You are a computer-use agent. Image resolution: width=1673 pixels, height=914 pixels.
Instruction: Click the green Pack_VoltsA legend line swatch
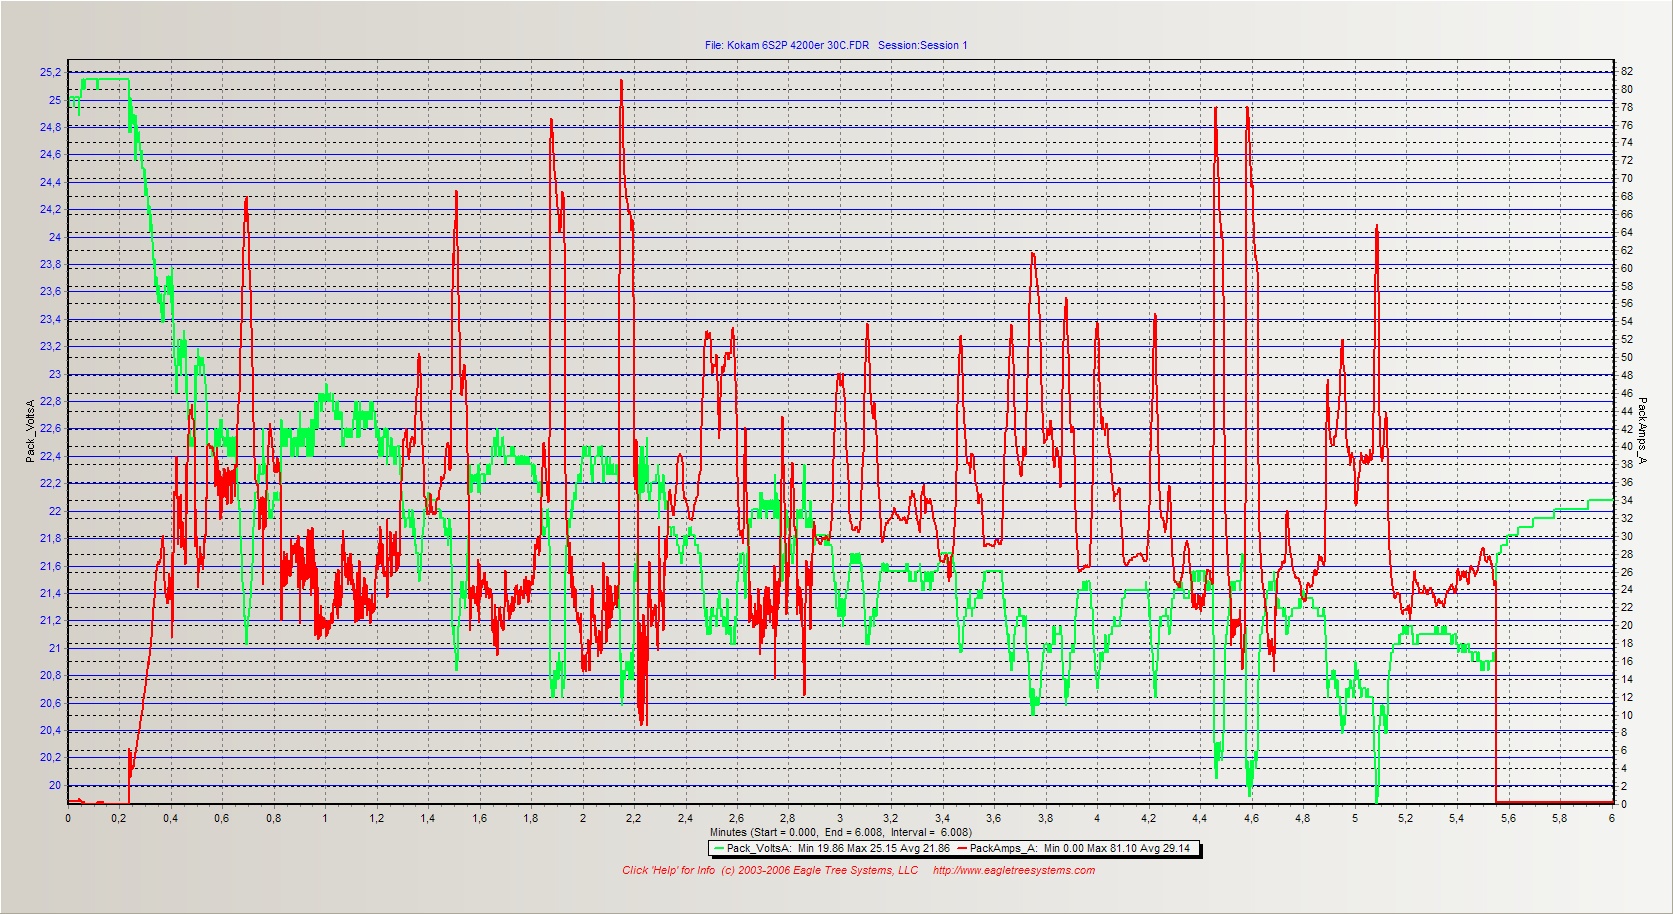click(719, 849)
